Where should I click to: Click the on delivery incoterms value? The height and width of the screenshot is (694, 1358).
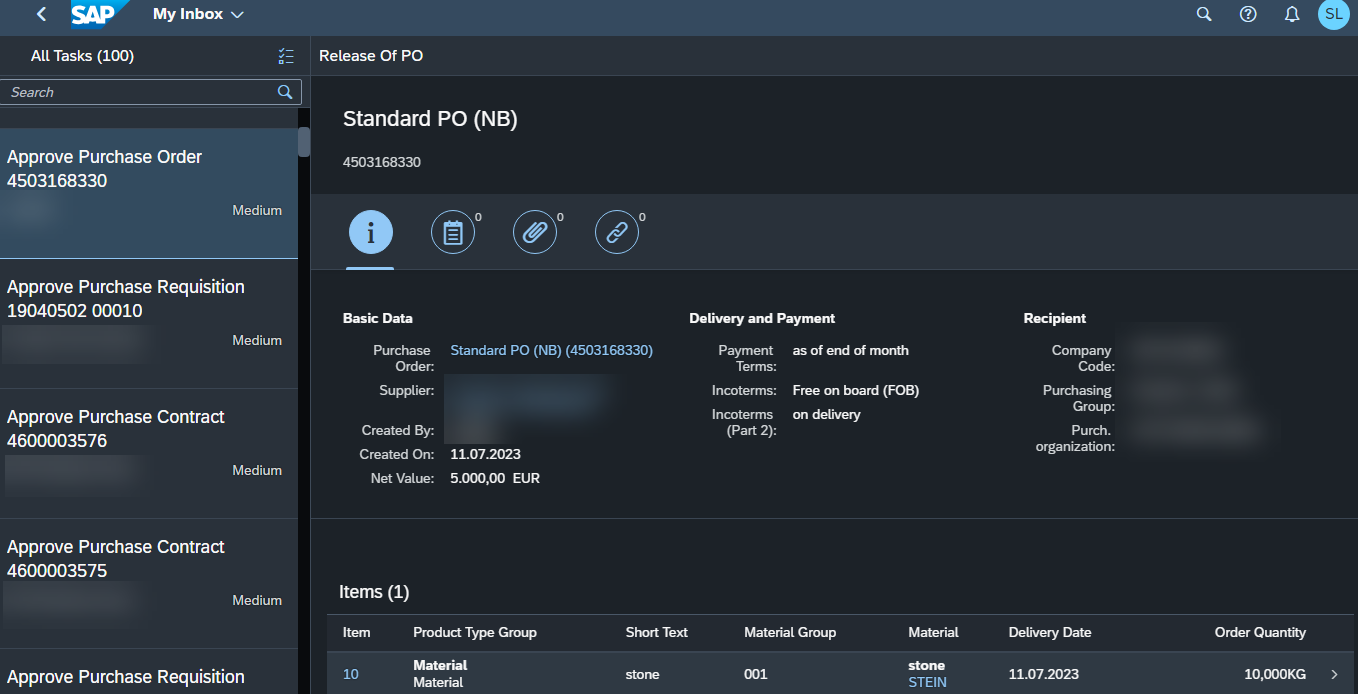click(x=826, y=414)
